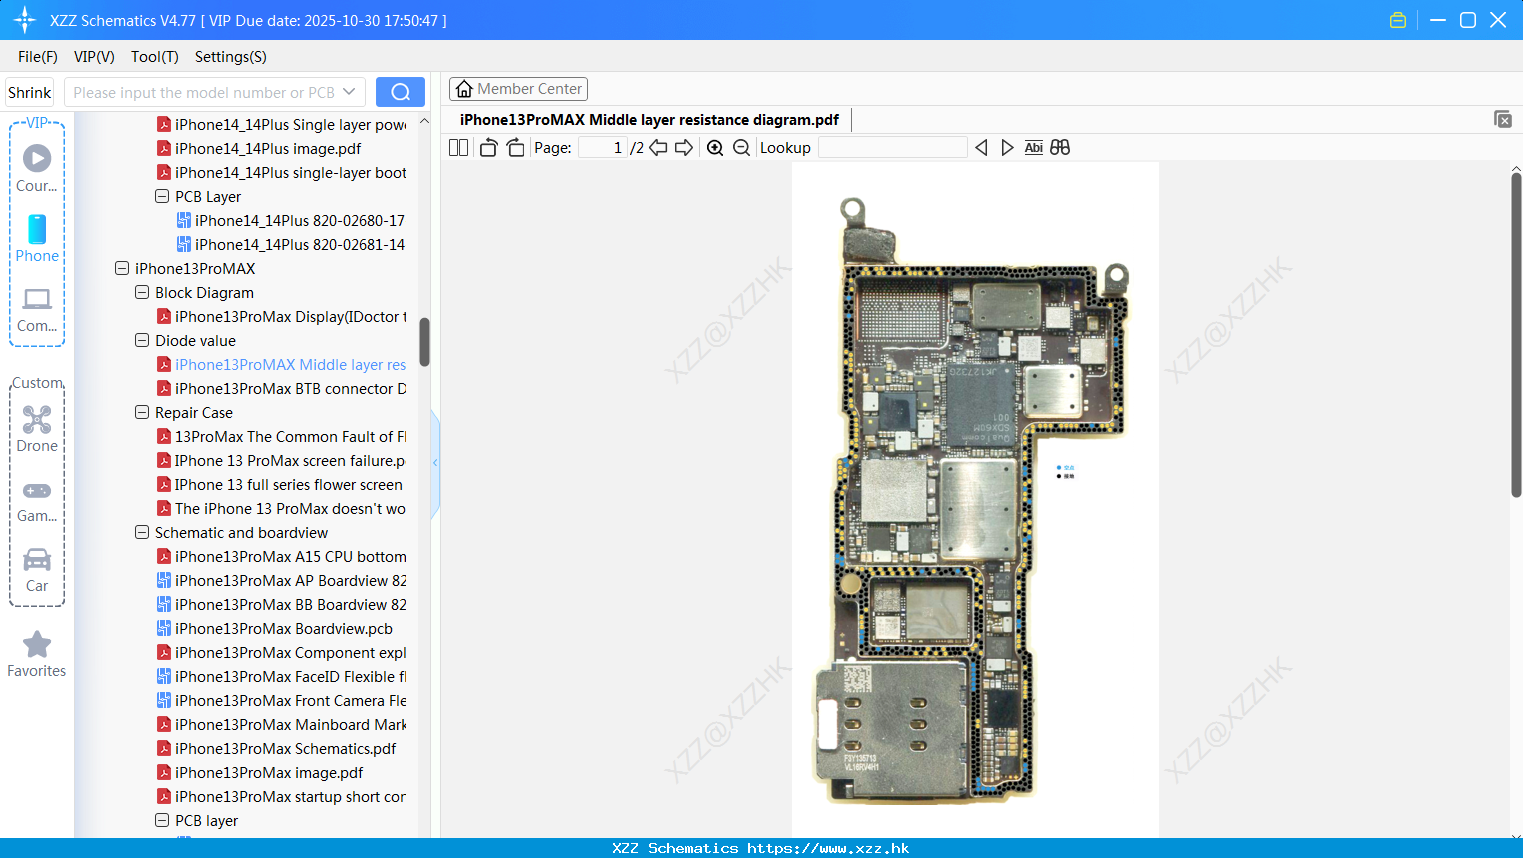
Task: Open iPhone13ProMax FaceID Flexible file
Action: pyautogui.click(x=290, y=676)
